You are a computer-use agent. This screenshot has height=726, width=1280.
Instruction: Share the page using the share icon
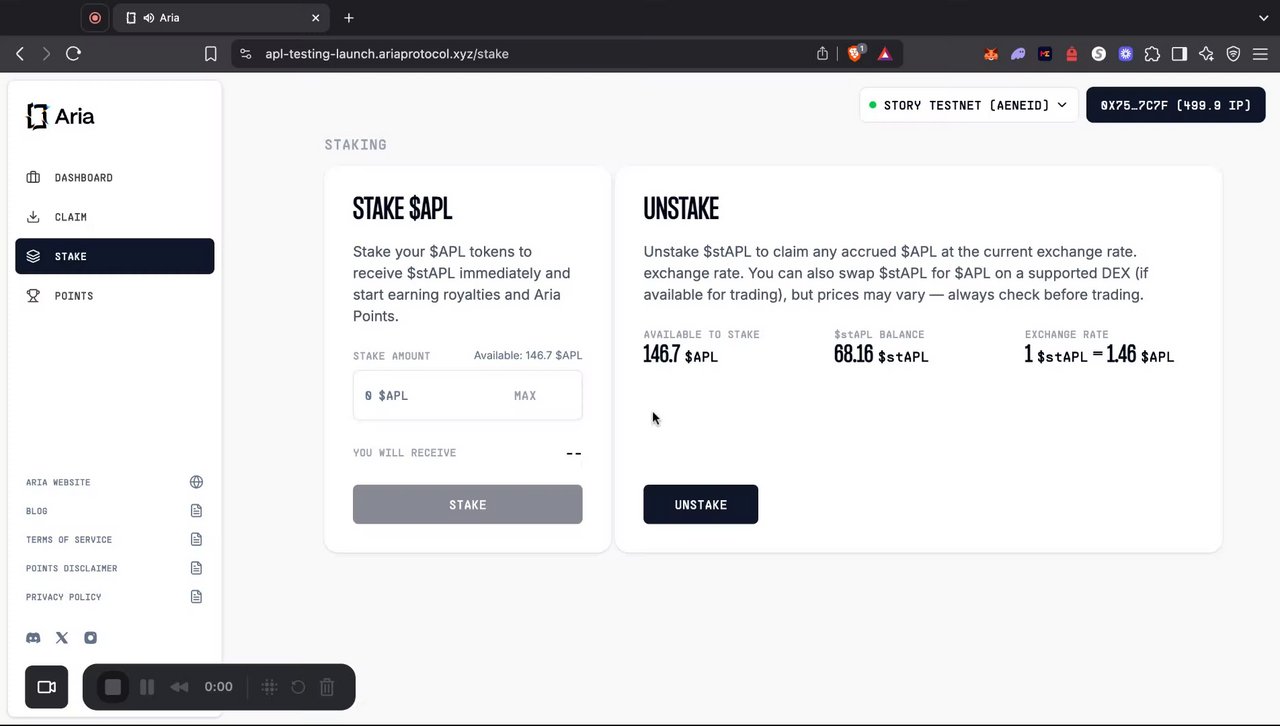click(x=823, y=54)
